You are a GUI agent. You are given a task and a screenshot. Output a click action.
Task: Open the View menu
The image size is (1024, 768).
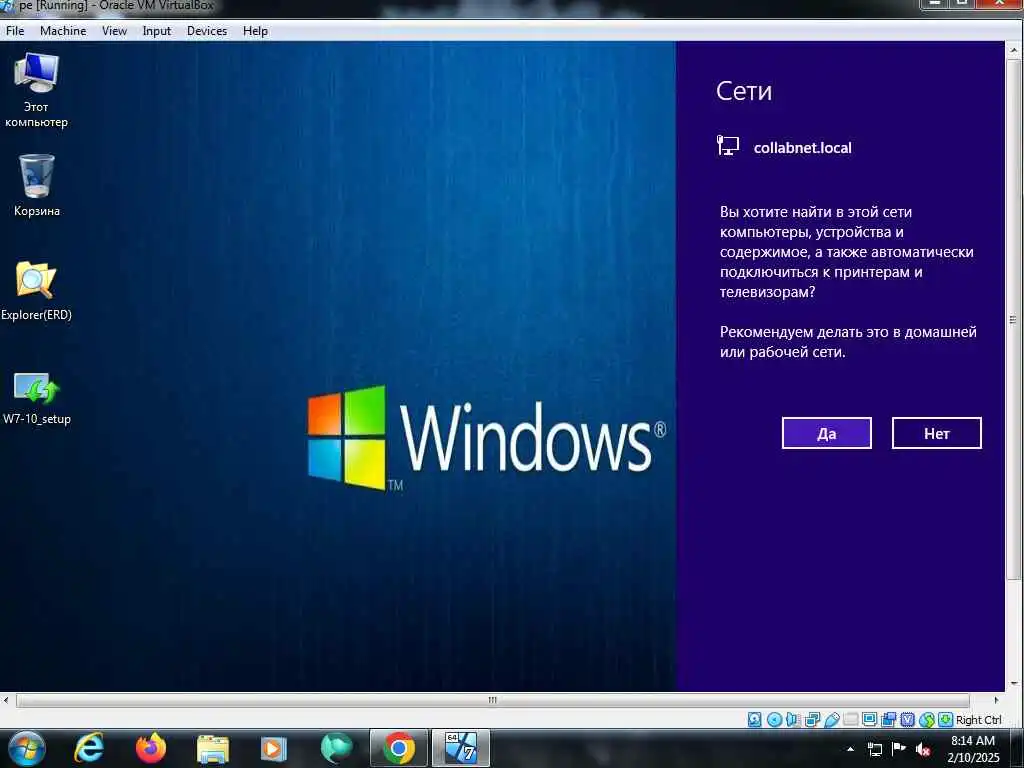pos(114,31)
